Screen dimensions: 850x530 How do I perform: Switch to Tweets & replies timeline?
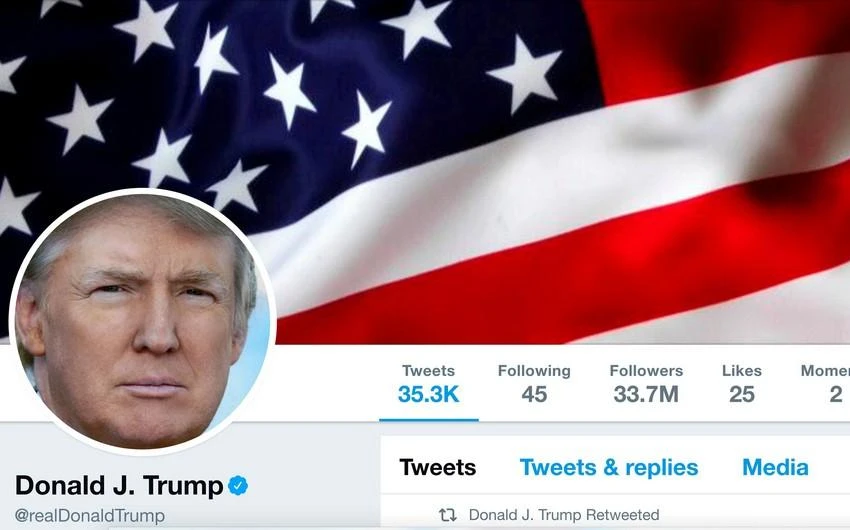(609, 467)
